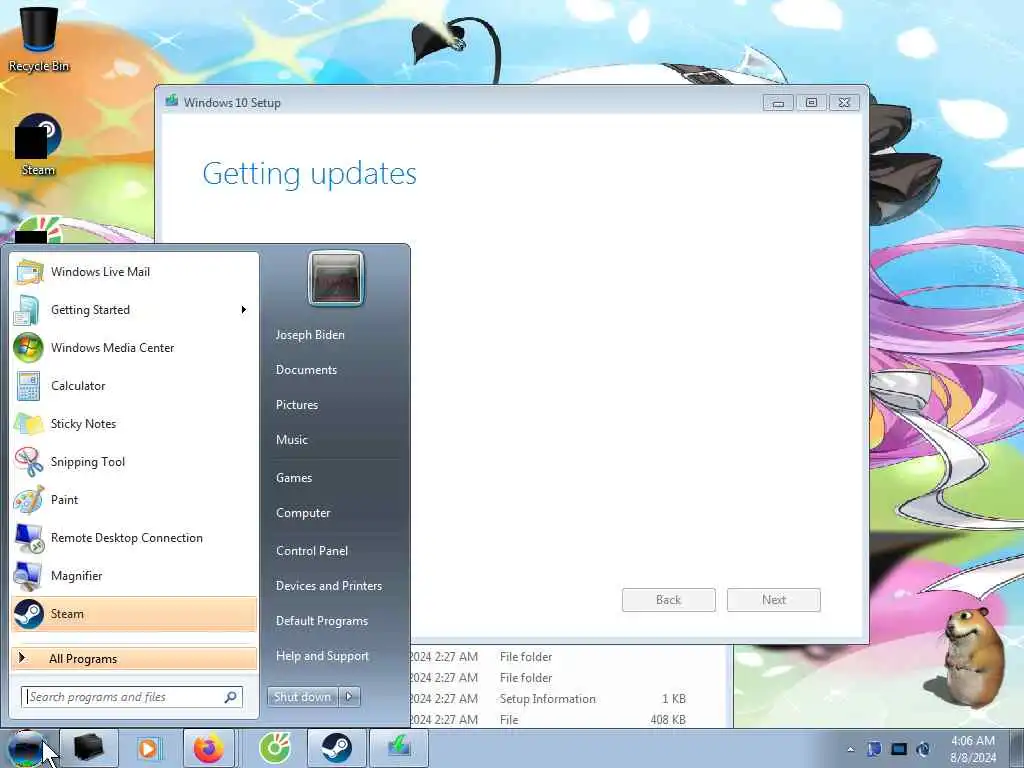Show hidden system tray icons
Image resolution: width=1024 pixels, height=768 pixels.
click(850, 749)
